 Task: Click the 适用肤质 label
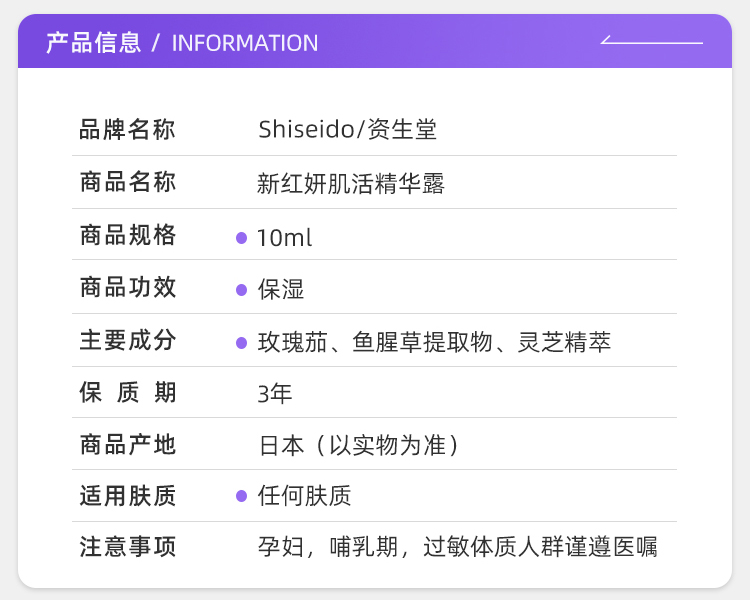point(128,496)
